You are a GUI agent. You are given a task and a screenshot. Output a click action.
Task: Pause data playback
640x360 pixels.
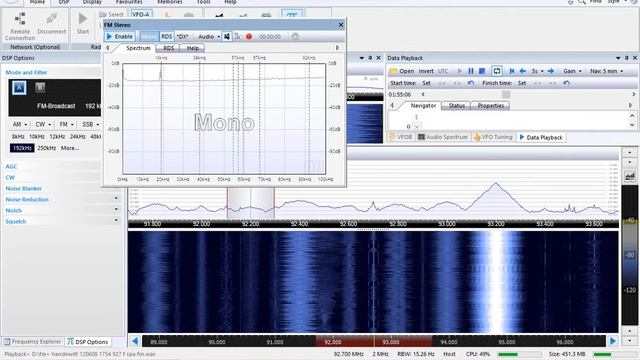(471, 71)
